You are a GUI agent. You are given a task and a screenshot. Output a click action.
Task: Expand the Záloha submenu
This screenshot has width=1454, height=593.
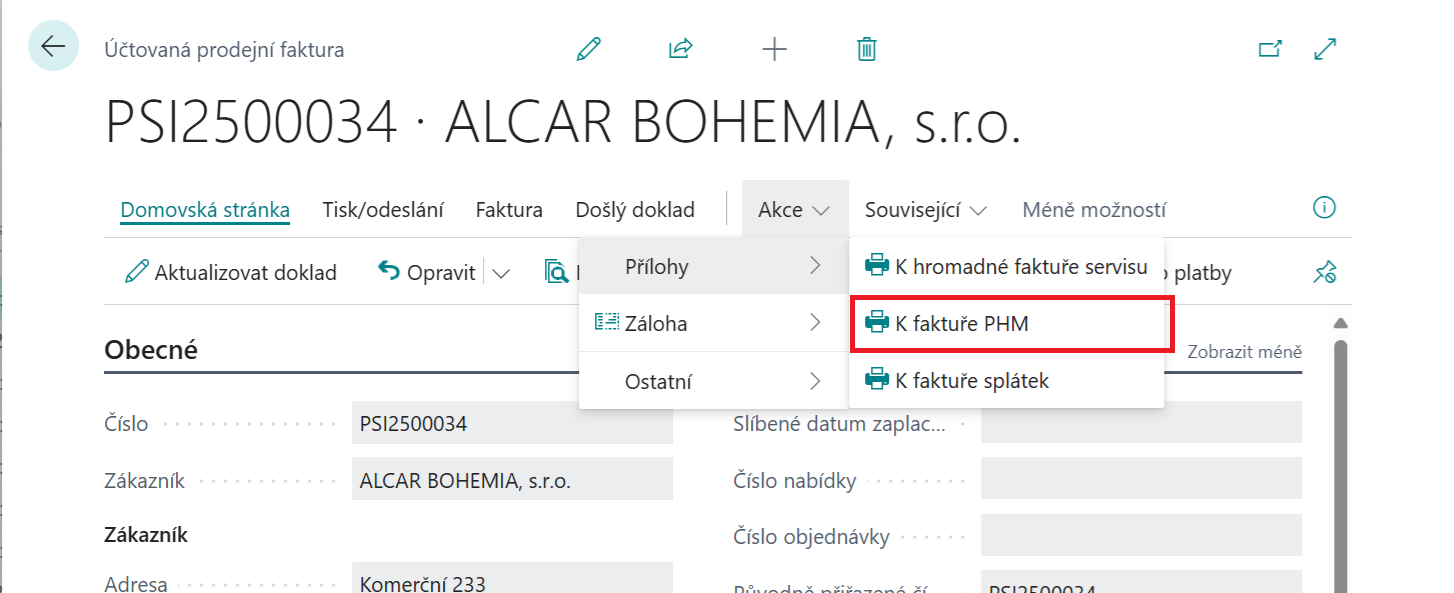pyautogui.click(x=713, y=323)
